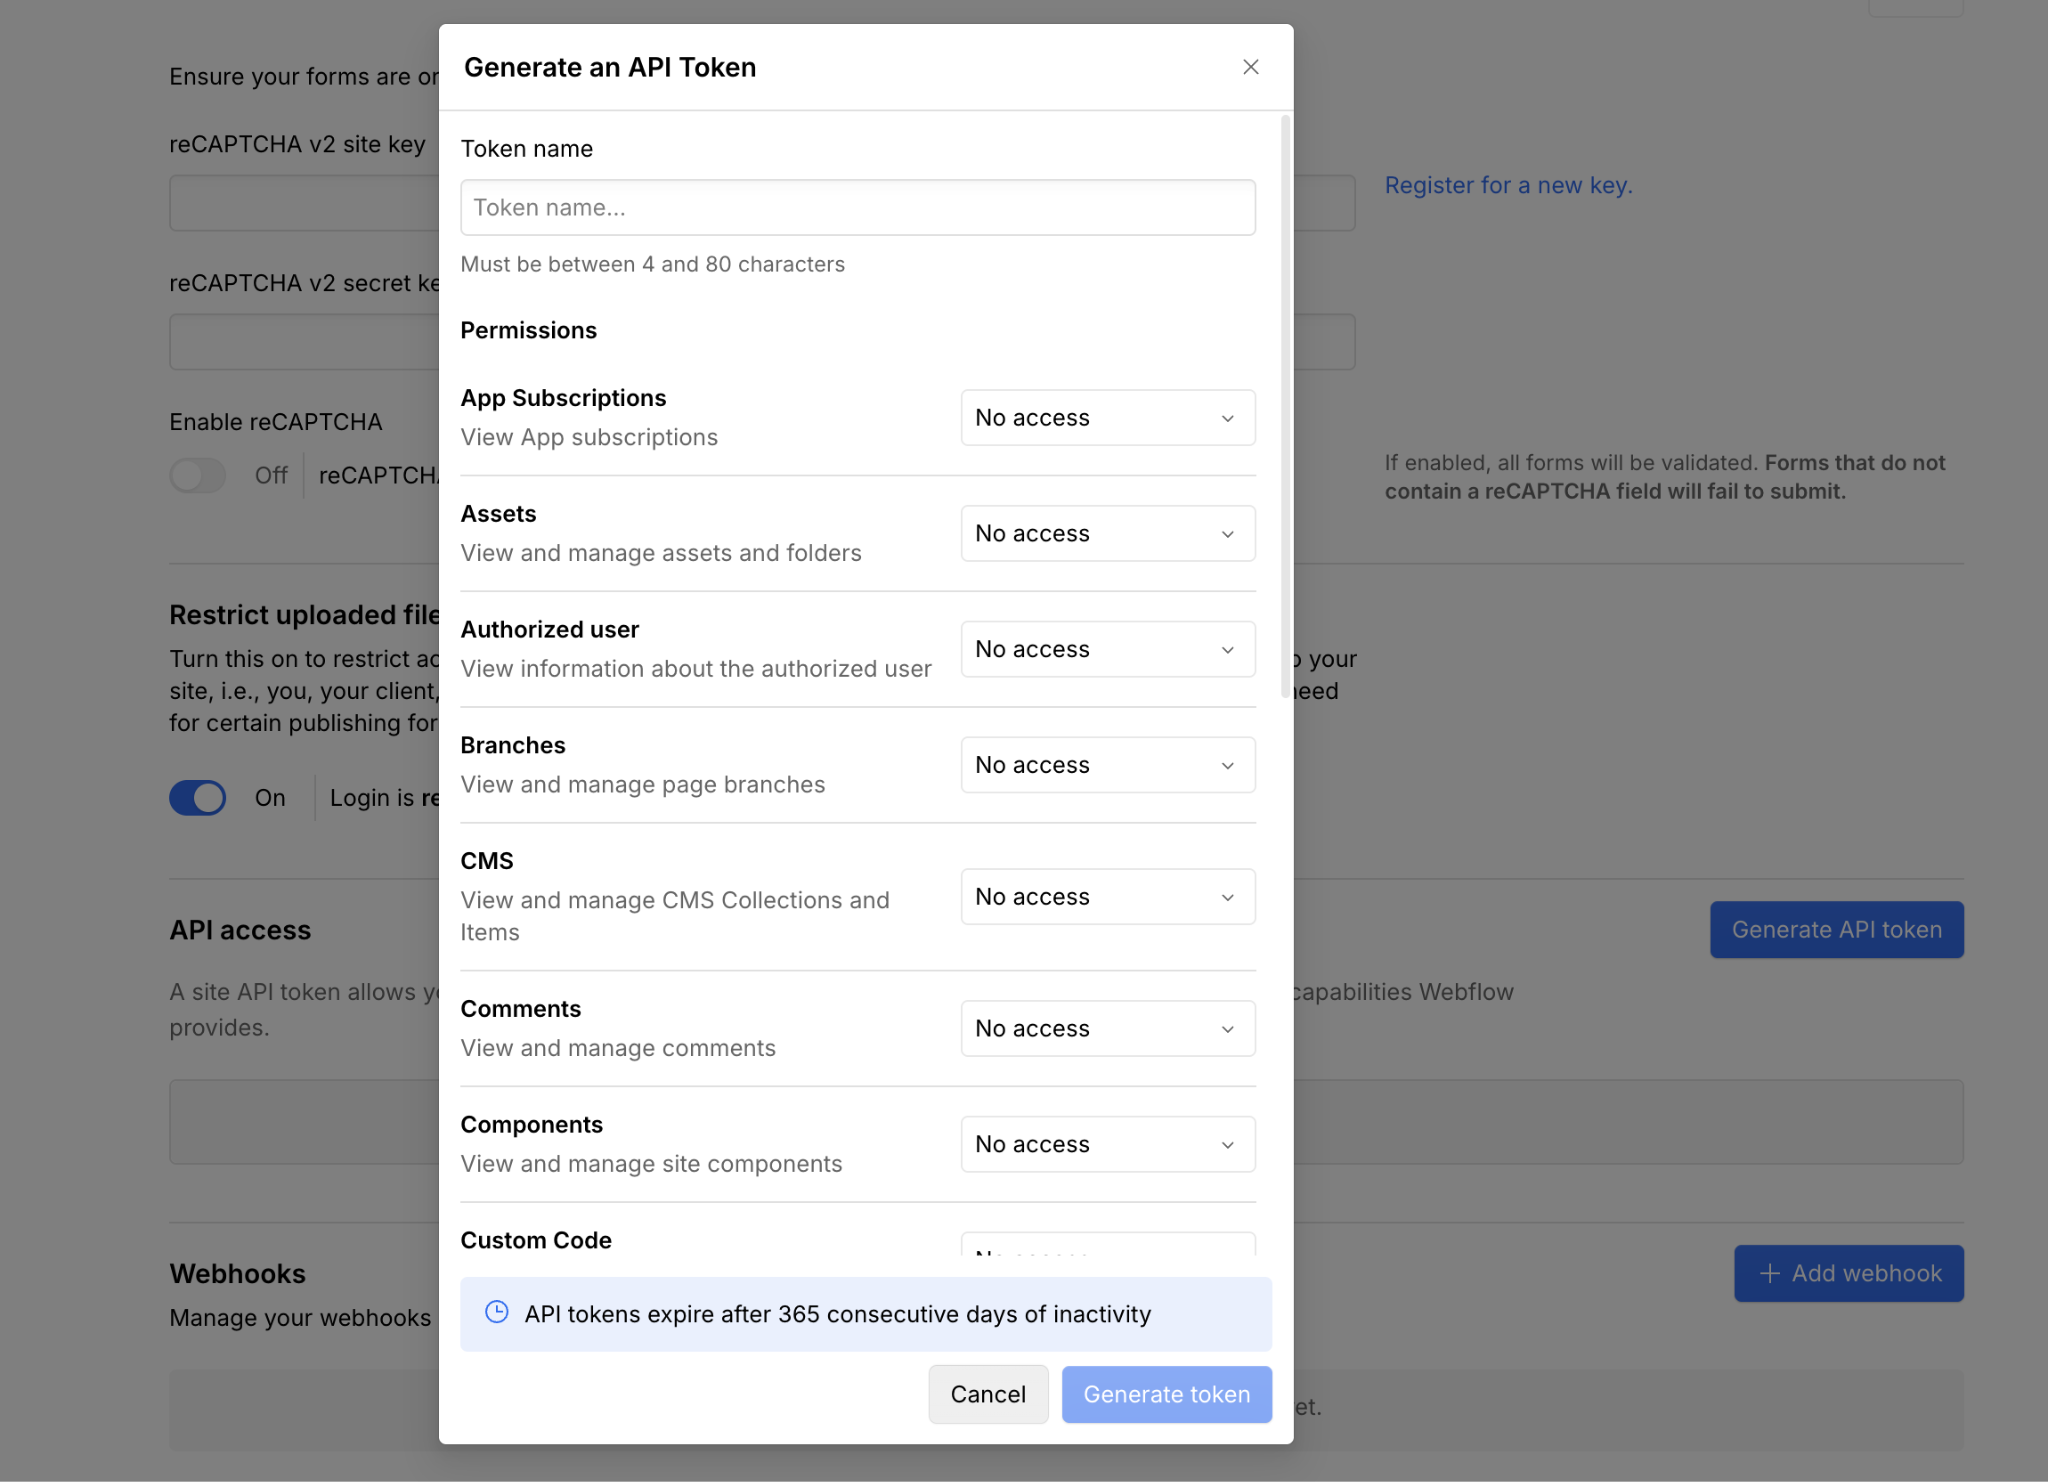Click the Token name input field
2048x1482 pixels.
point(857,207)
